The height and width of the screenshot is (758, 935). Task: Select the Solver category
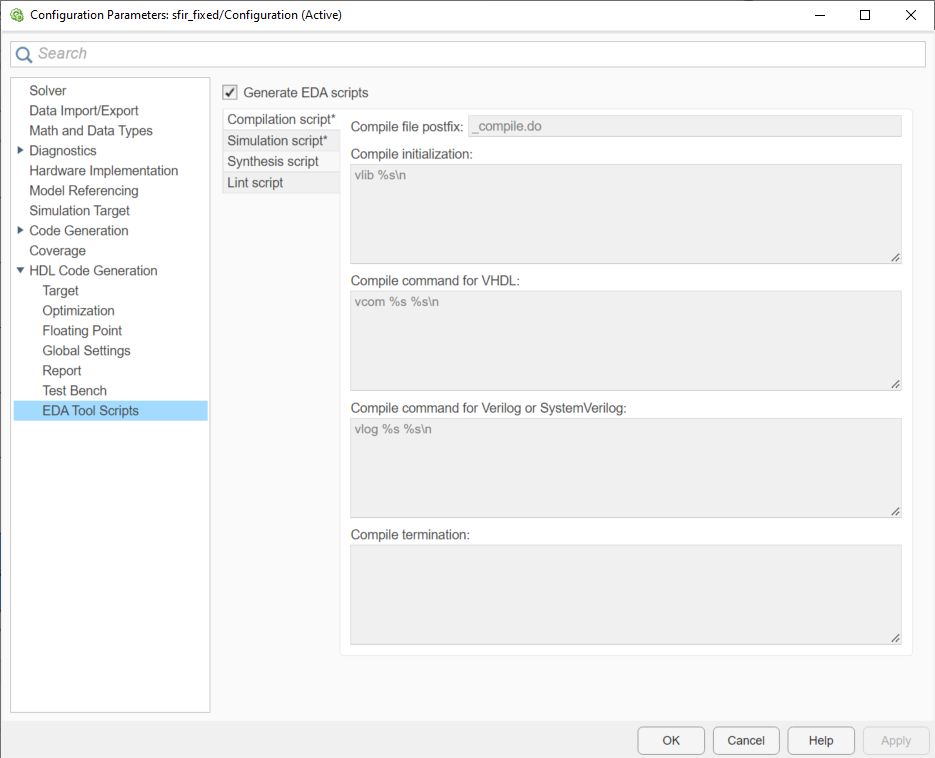(x=47, y=90)
